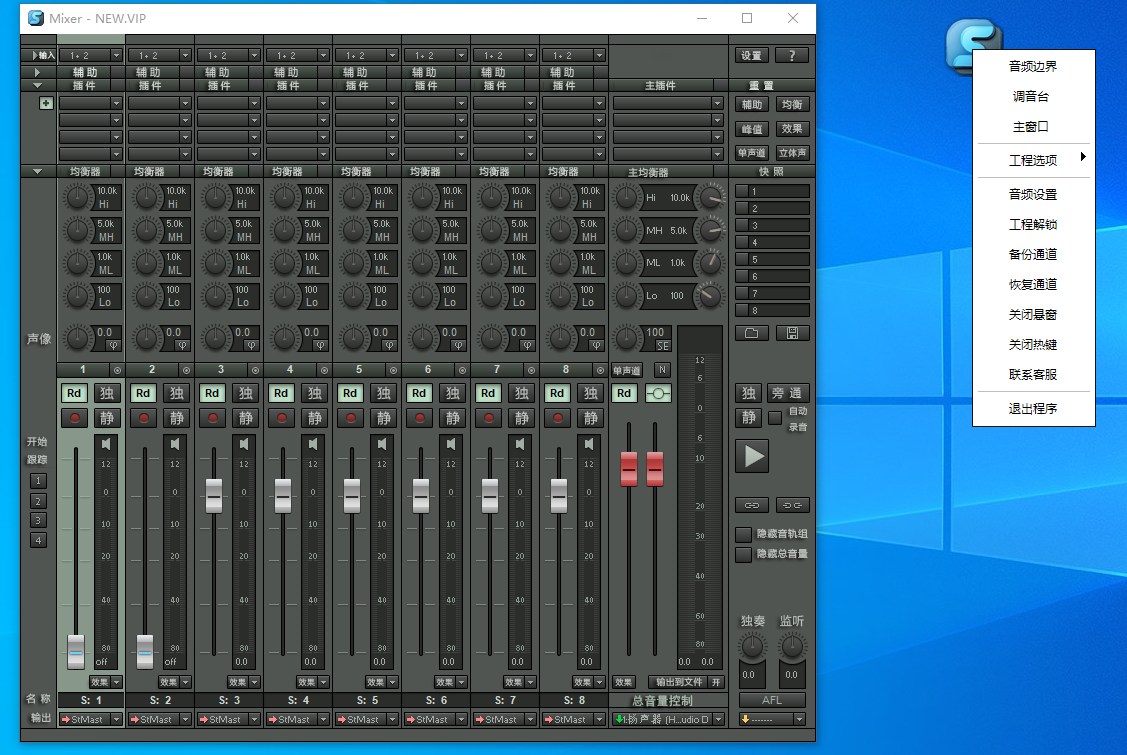Click the question mark help button

(x=792, y=55)
